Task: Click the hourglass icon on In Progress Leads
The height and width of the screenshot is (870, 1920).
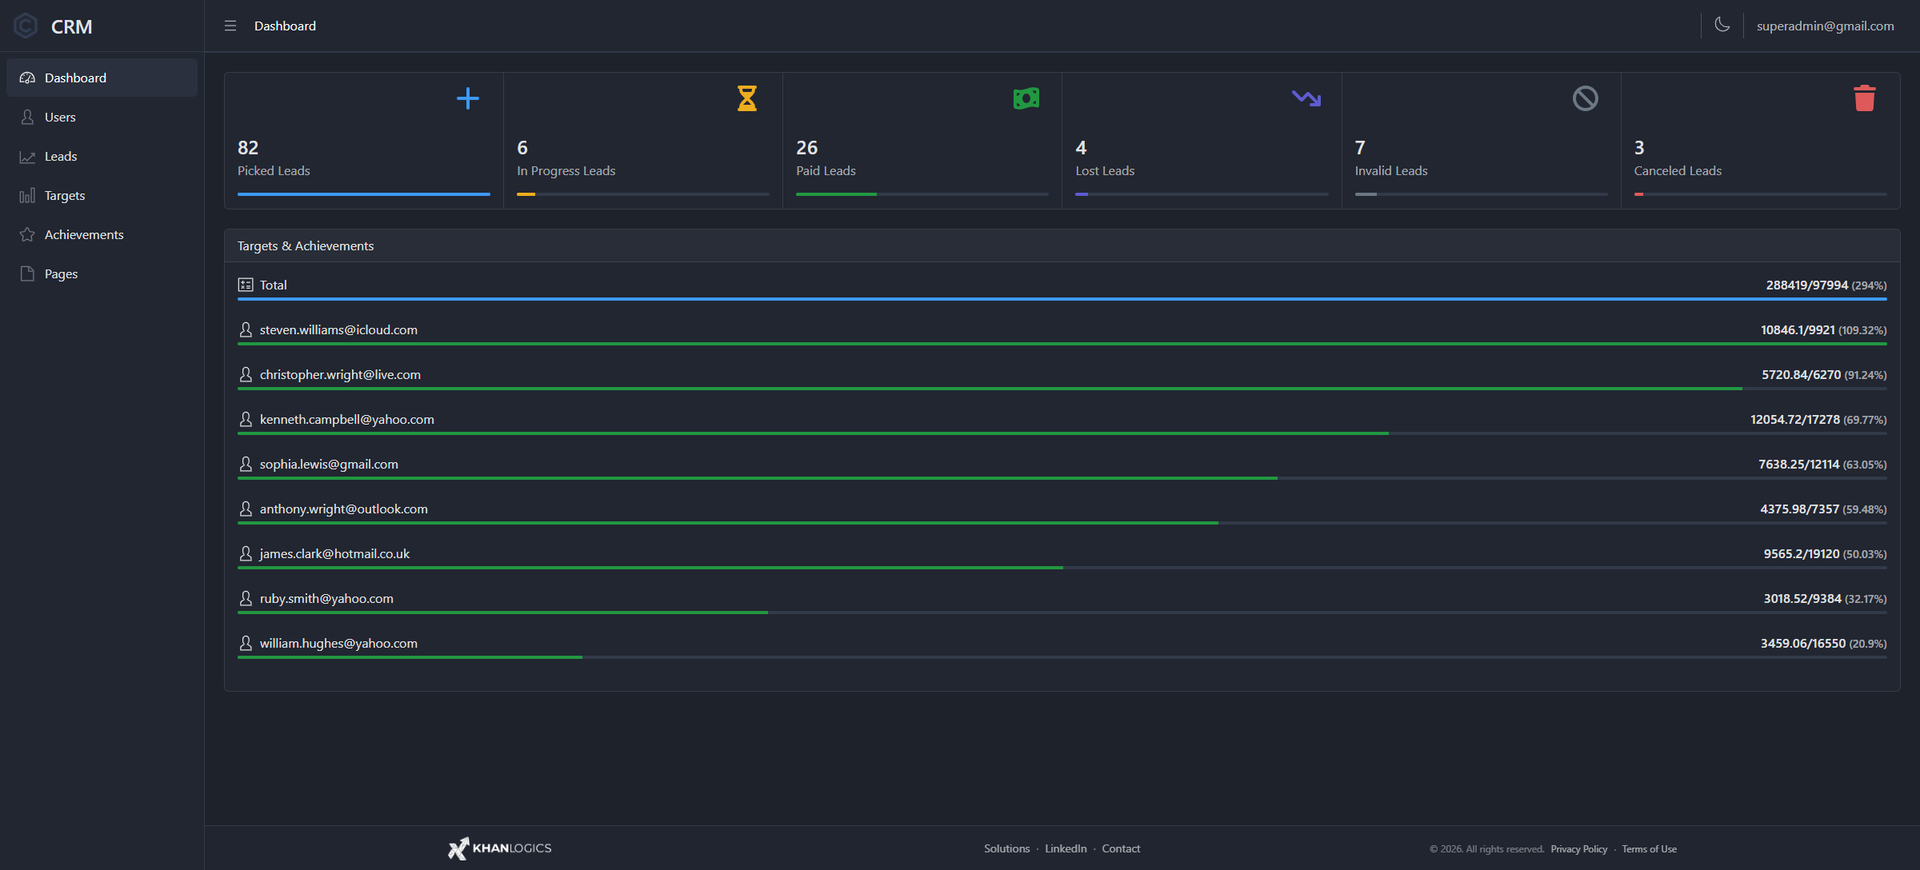Action: 747,98
